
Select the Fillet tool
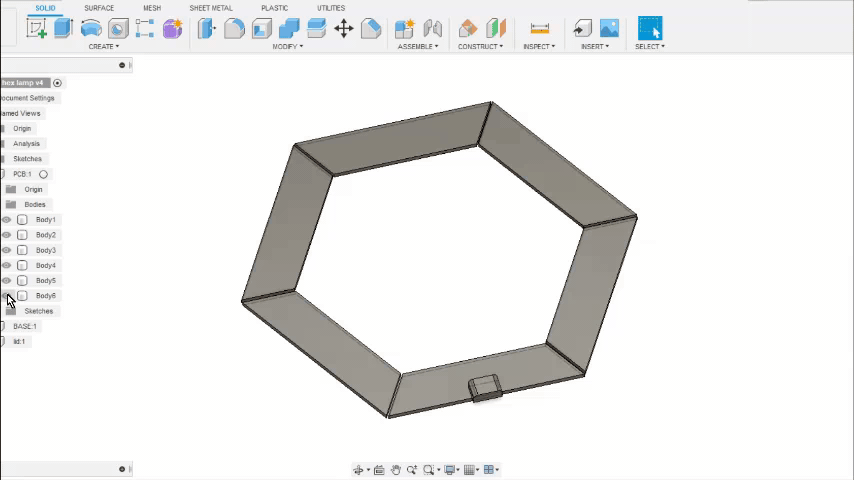pos(234,28)
